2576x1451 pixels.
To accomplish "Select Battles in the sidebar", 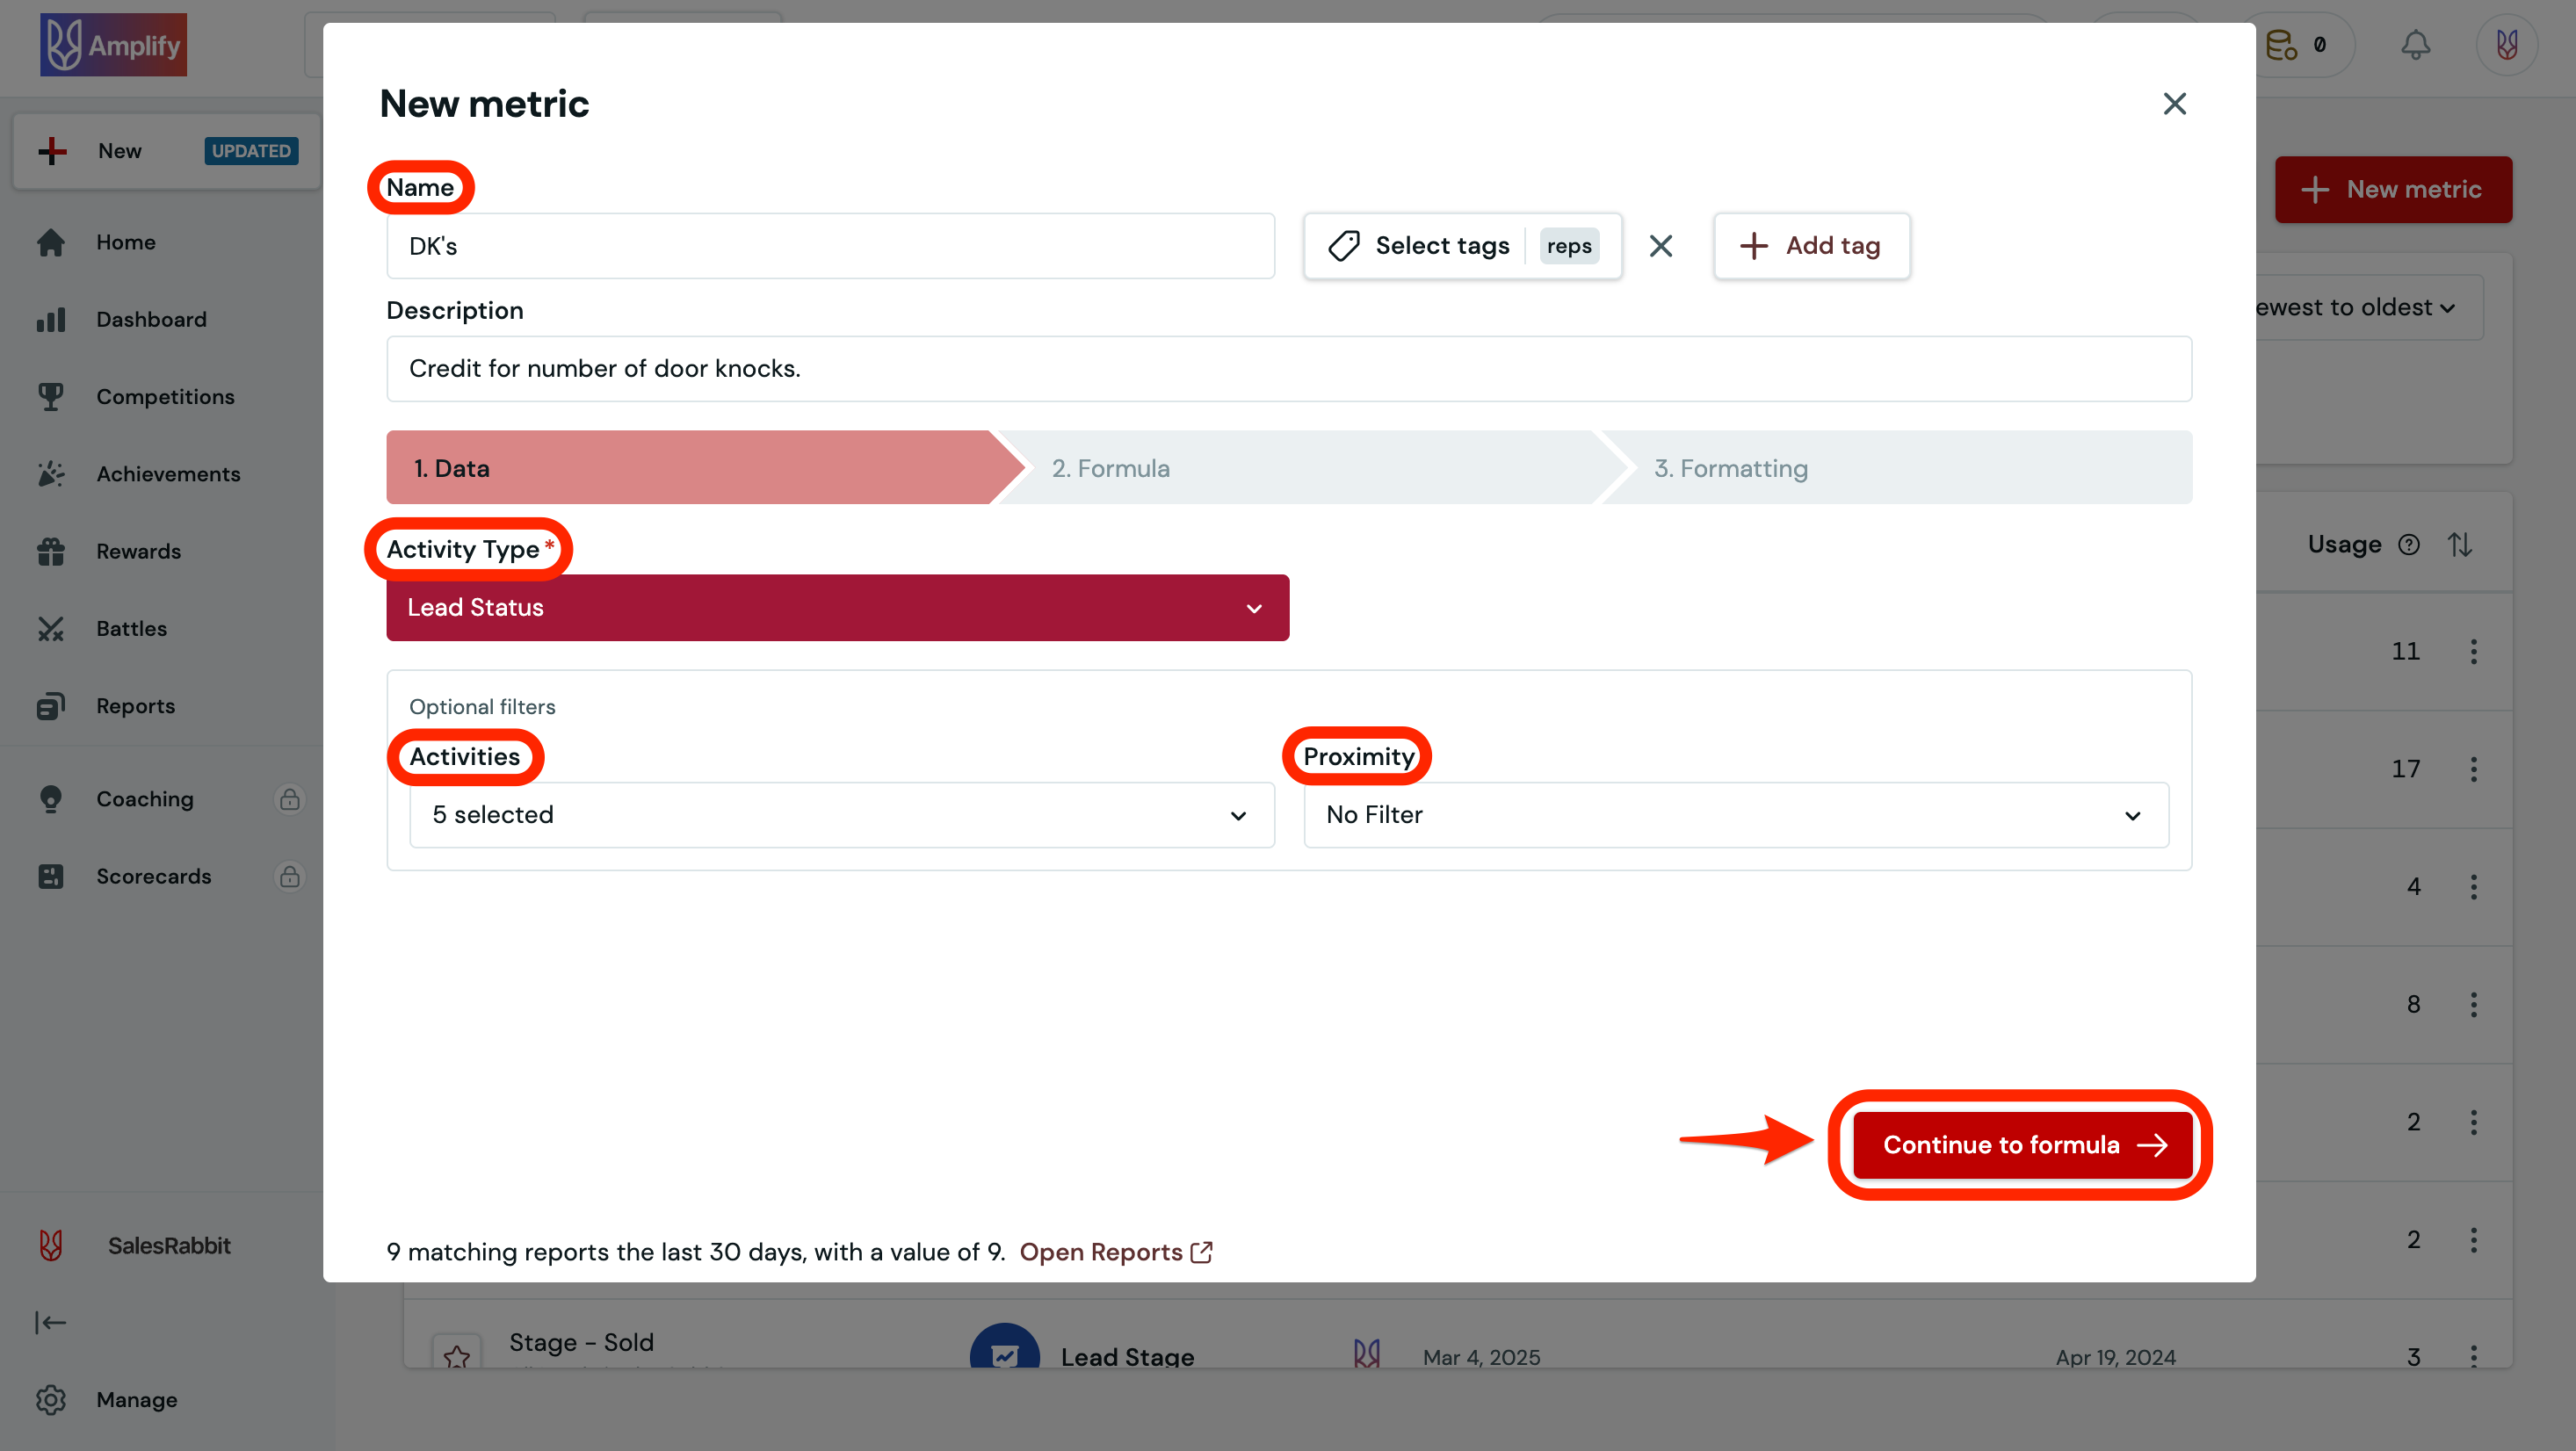I will click(x=131, y=628).
